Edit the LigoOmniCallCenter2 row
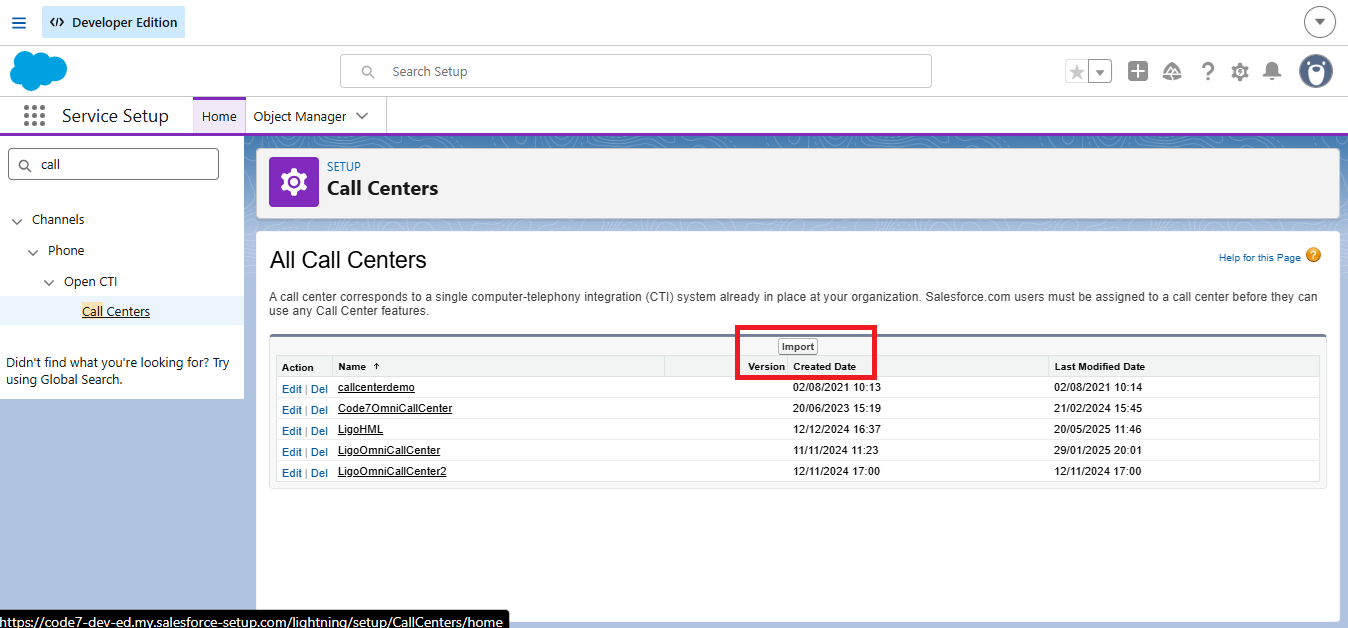The width and height of the screenshot is (1348, 628). 291,473
